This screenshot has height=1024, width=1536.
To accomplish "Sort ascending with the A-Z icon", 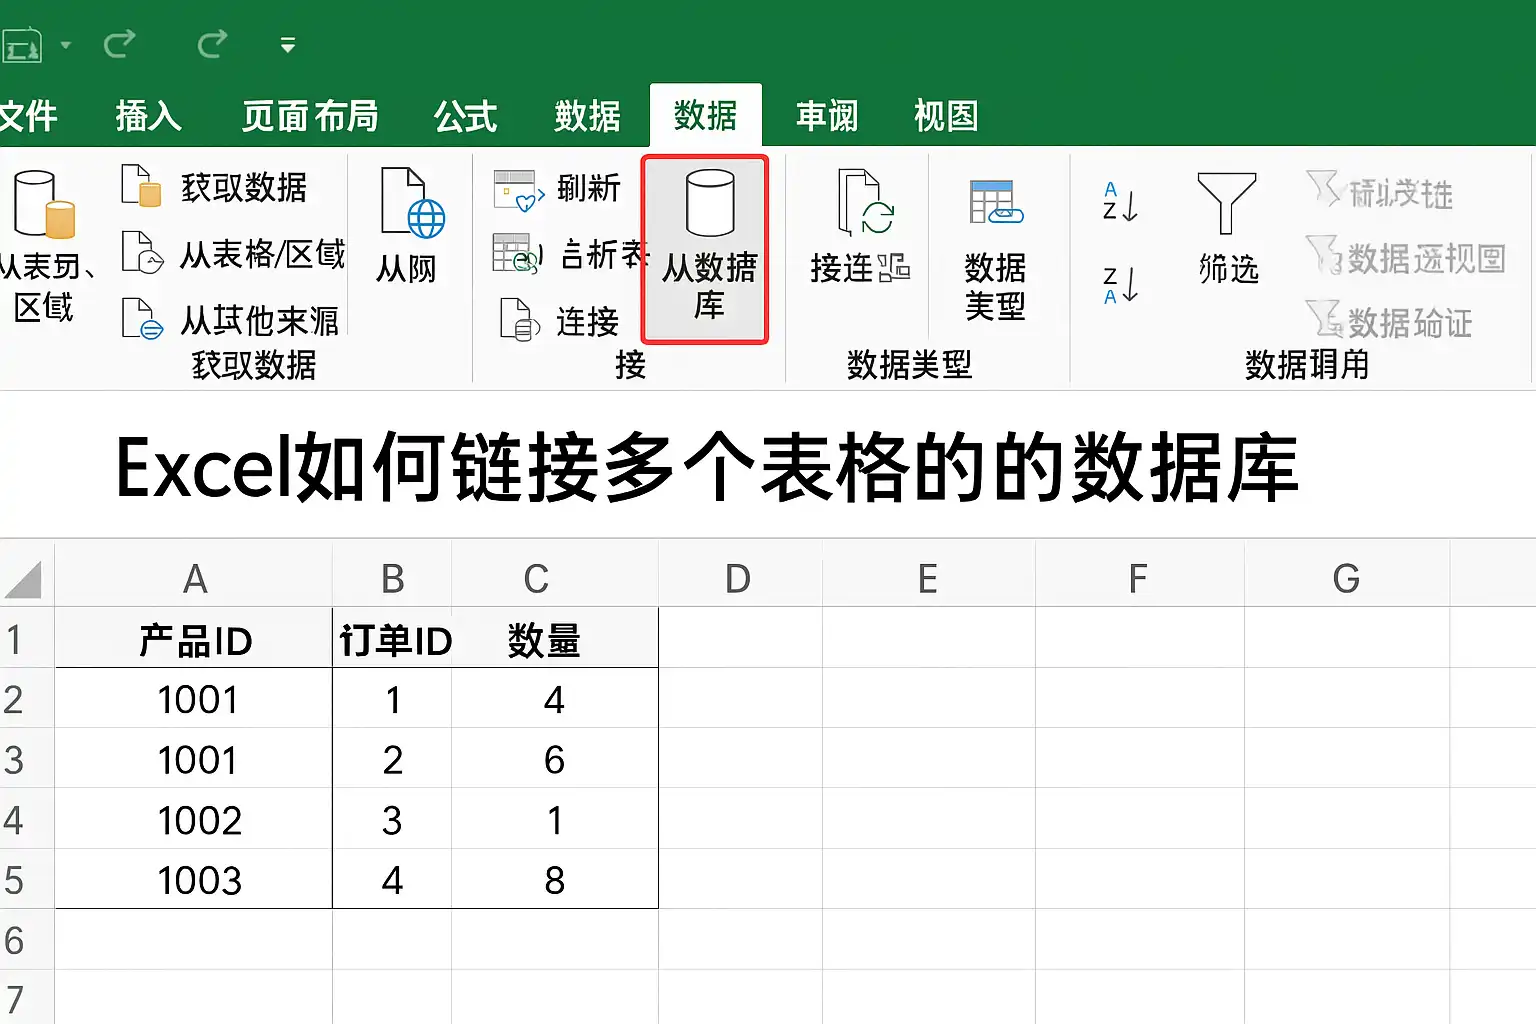I will (1120, 202).
